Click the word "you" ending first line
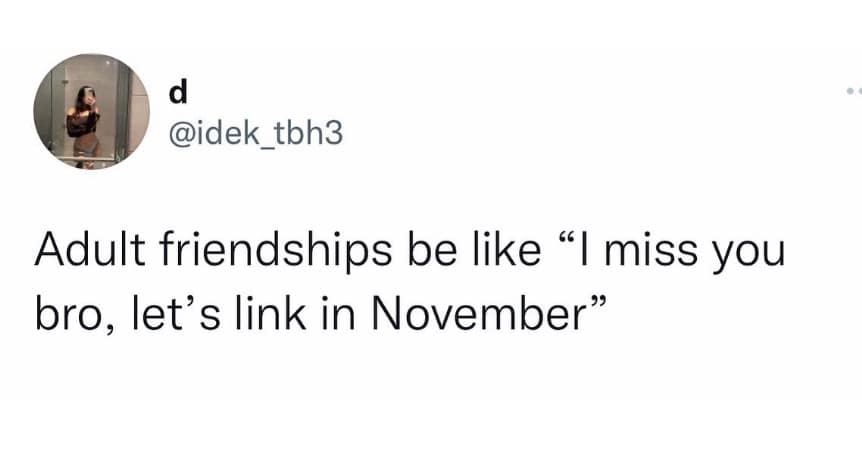Screen dimensions: 862x476 (749, 255)
